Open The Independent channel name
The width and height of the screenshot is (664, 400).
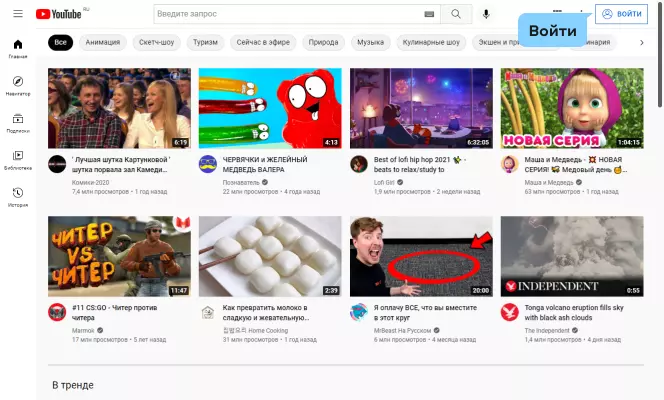click(x=547, y=331)
